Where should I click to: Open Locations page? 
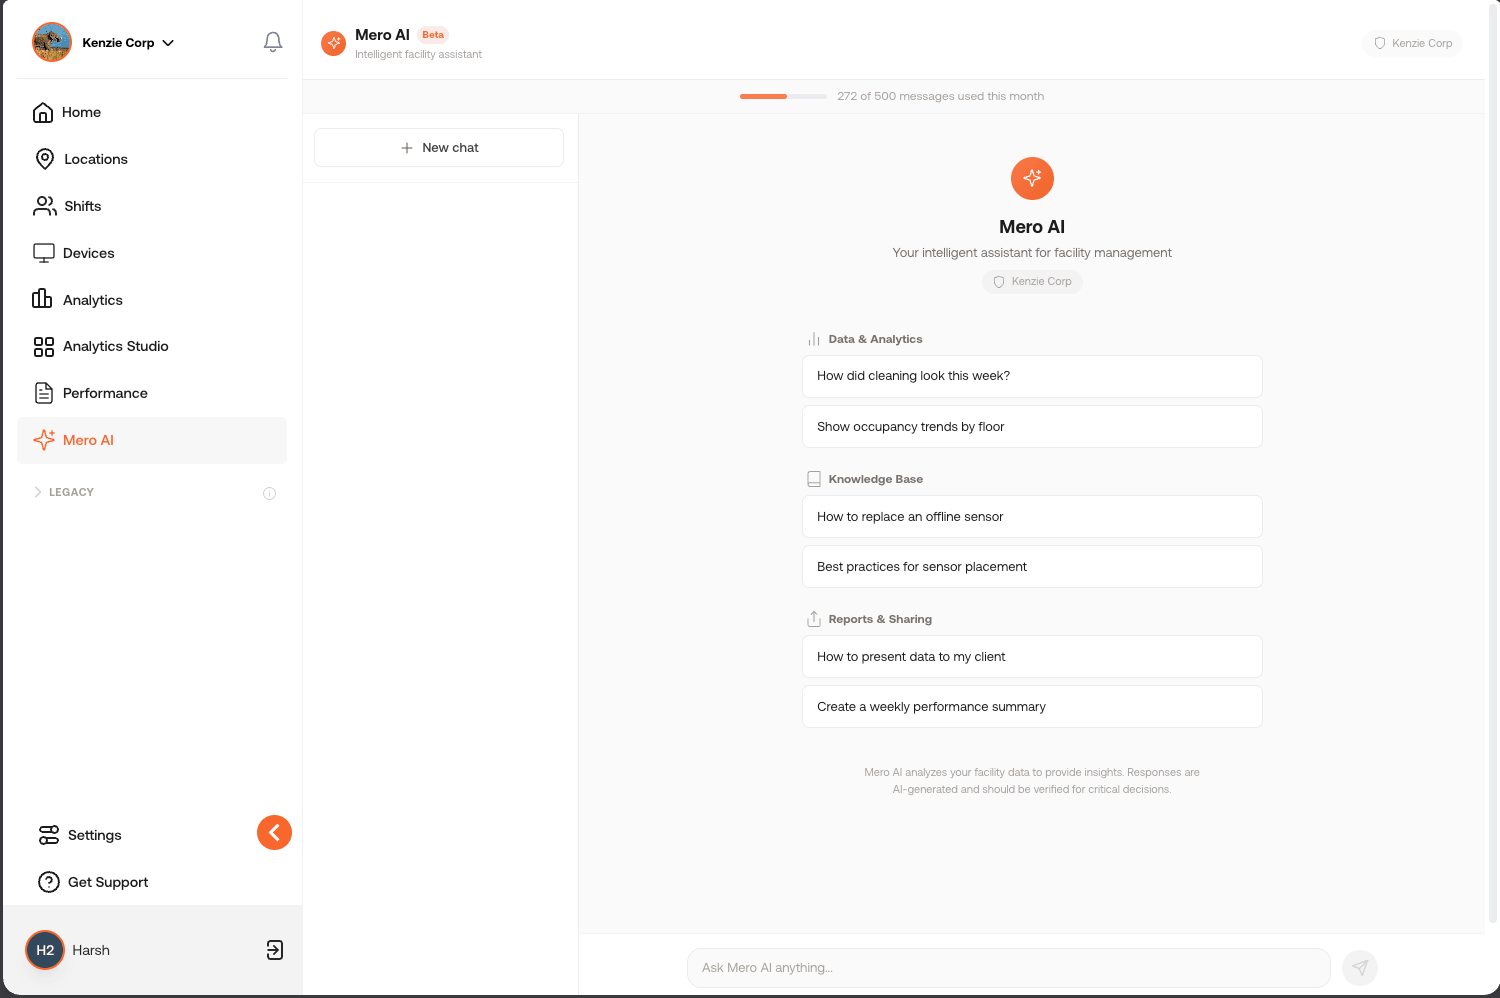[152, 159]
